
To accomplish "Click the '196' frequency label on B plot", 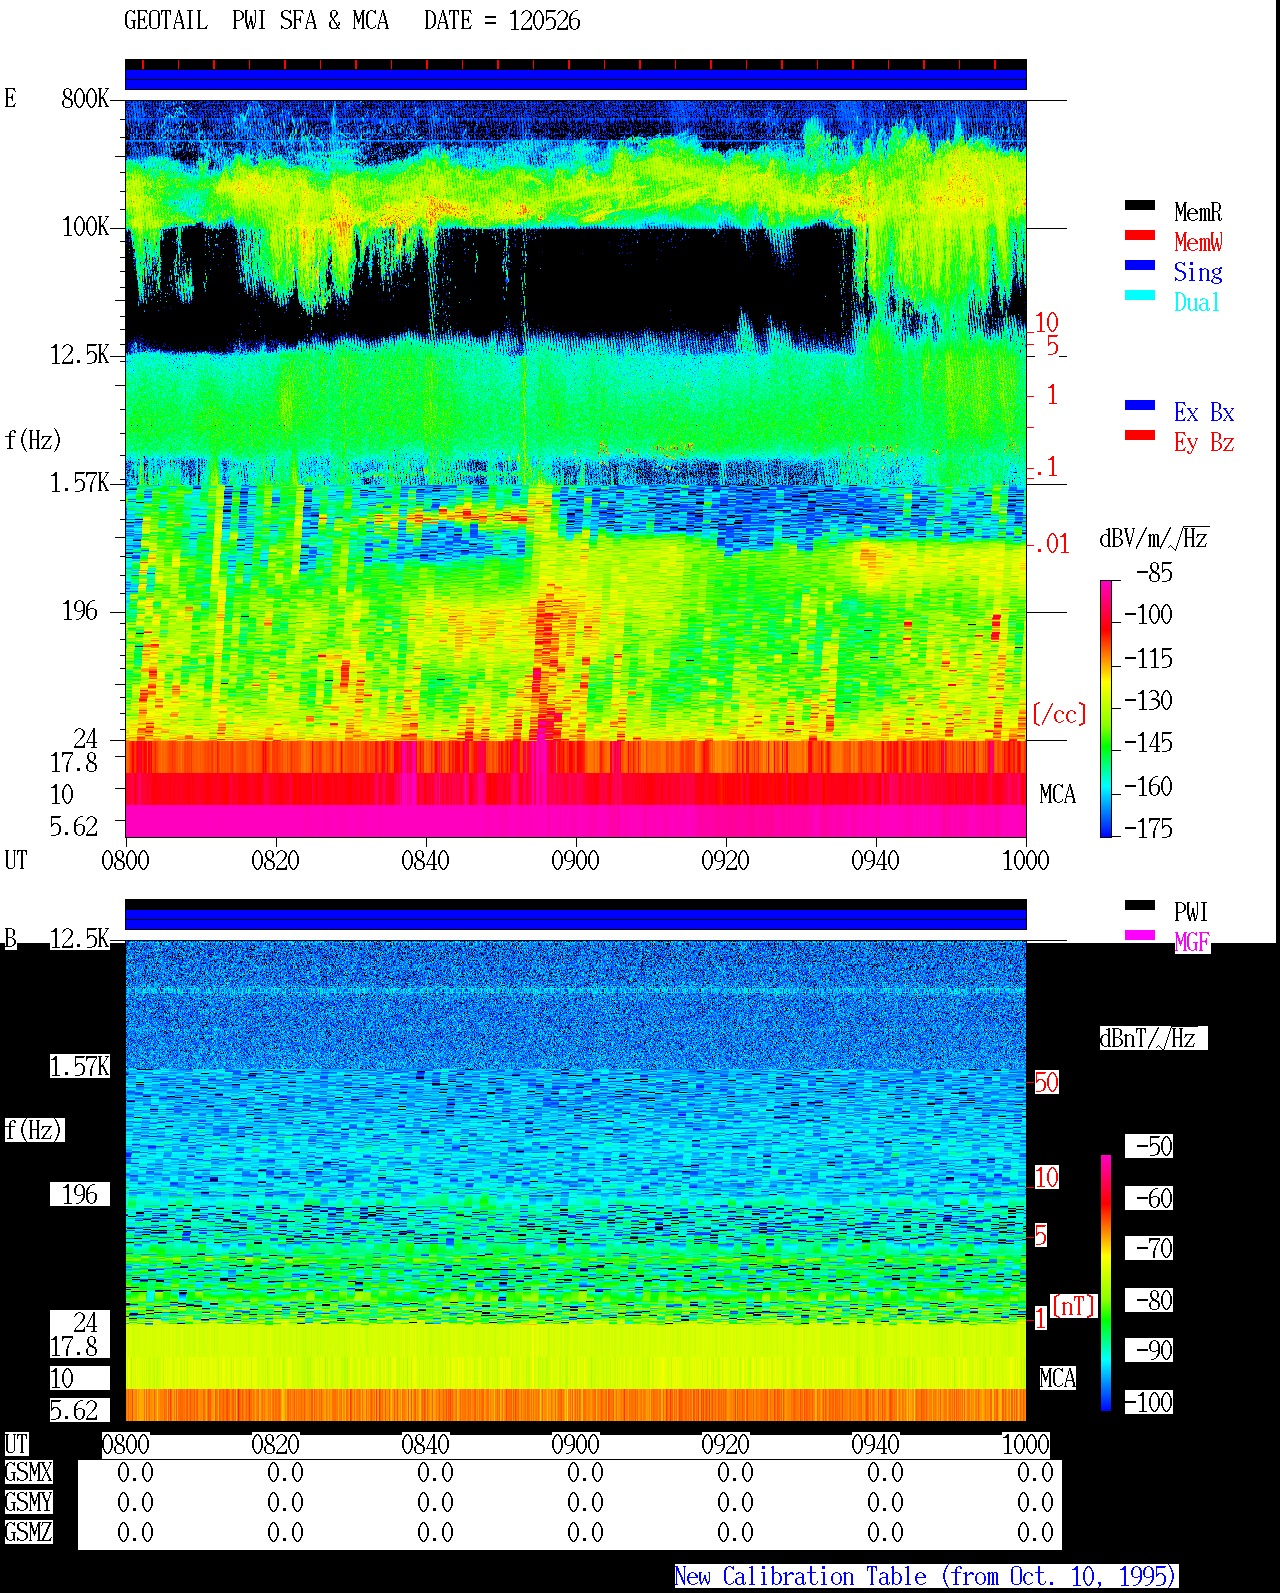I will tap(80, 1194).
